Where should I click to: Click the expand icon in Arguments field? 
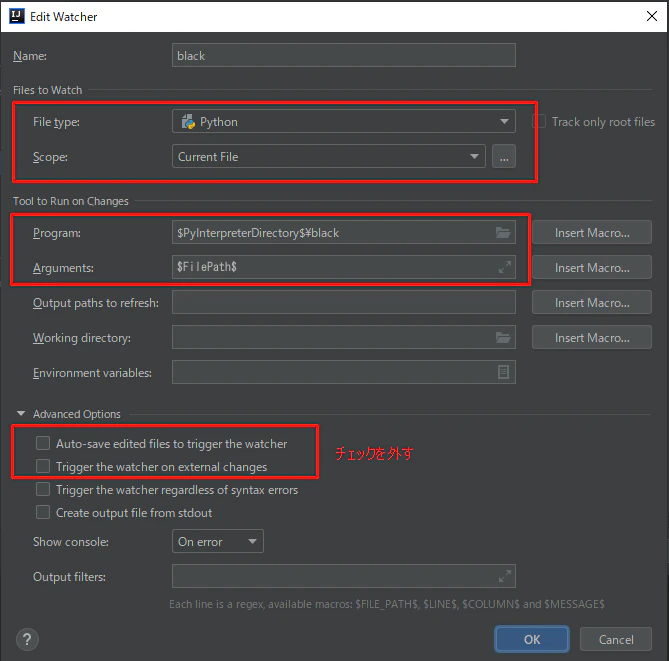pos(505,267)
